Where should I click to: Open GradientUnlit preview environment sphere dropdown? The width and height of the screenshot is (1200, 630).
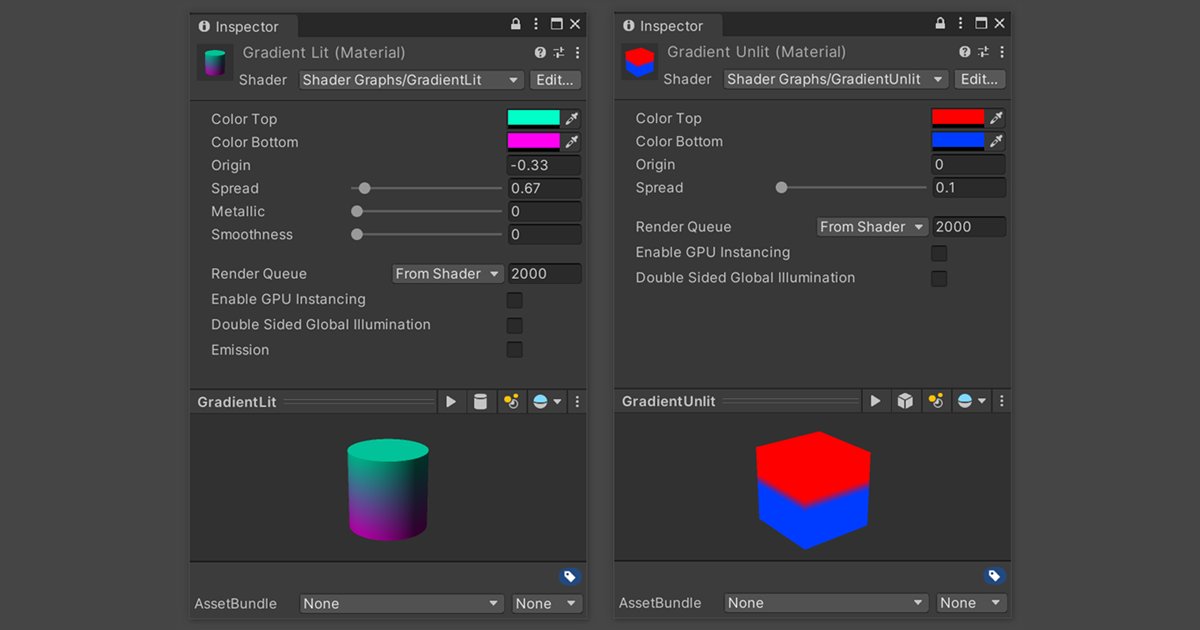point(971,400)
